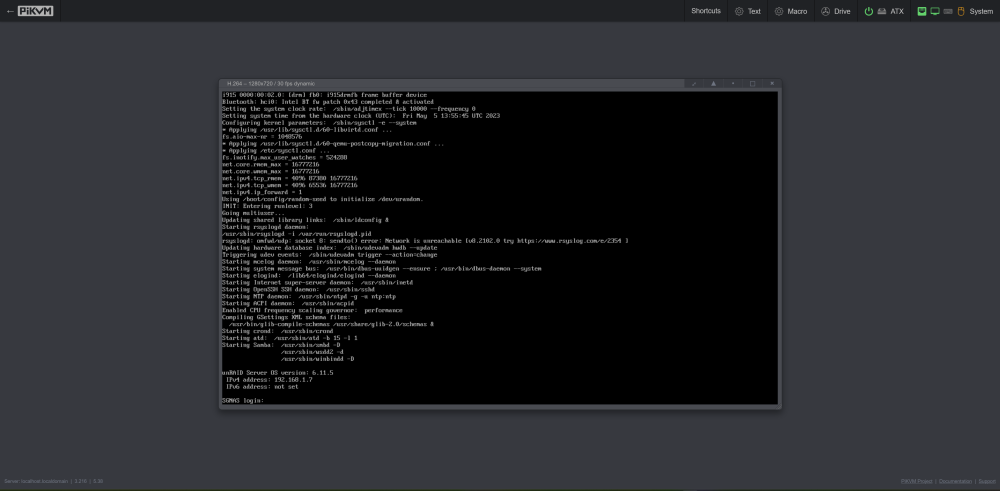Close the H.264 stream window
1000x491 pixels.
pyautogui.click(x=772, y=84)
